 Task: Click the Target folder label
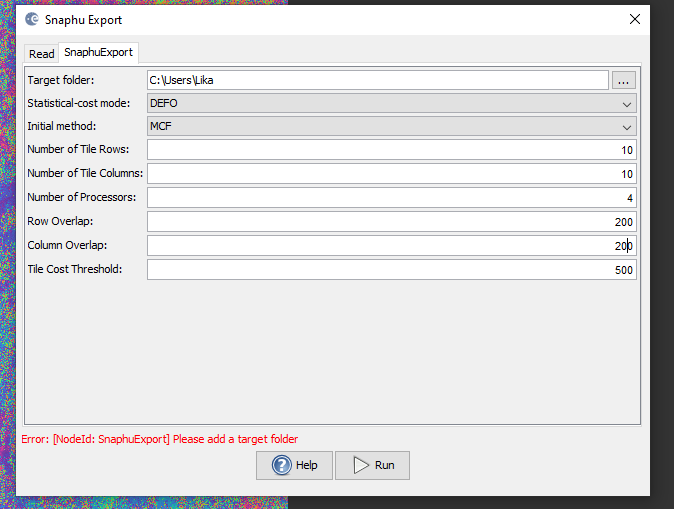pos(61,80)
